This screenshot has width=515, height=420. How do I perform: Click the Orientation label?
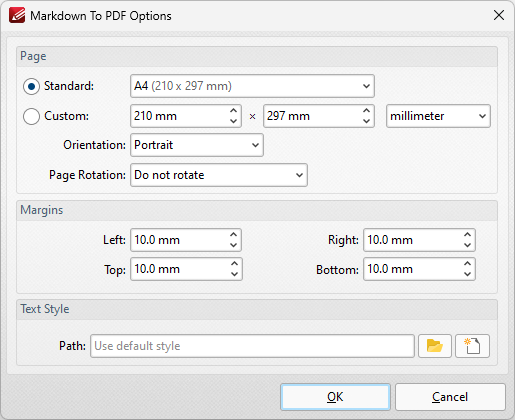[x=94, y=145]
